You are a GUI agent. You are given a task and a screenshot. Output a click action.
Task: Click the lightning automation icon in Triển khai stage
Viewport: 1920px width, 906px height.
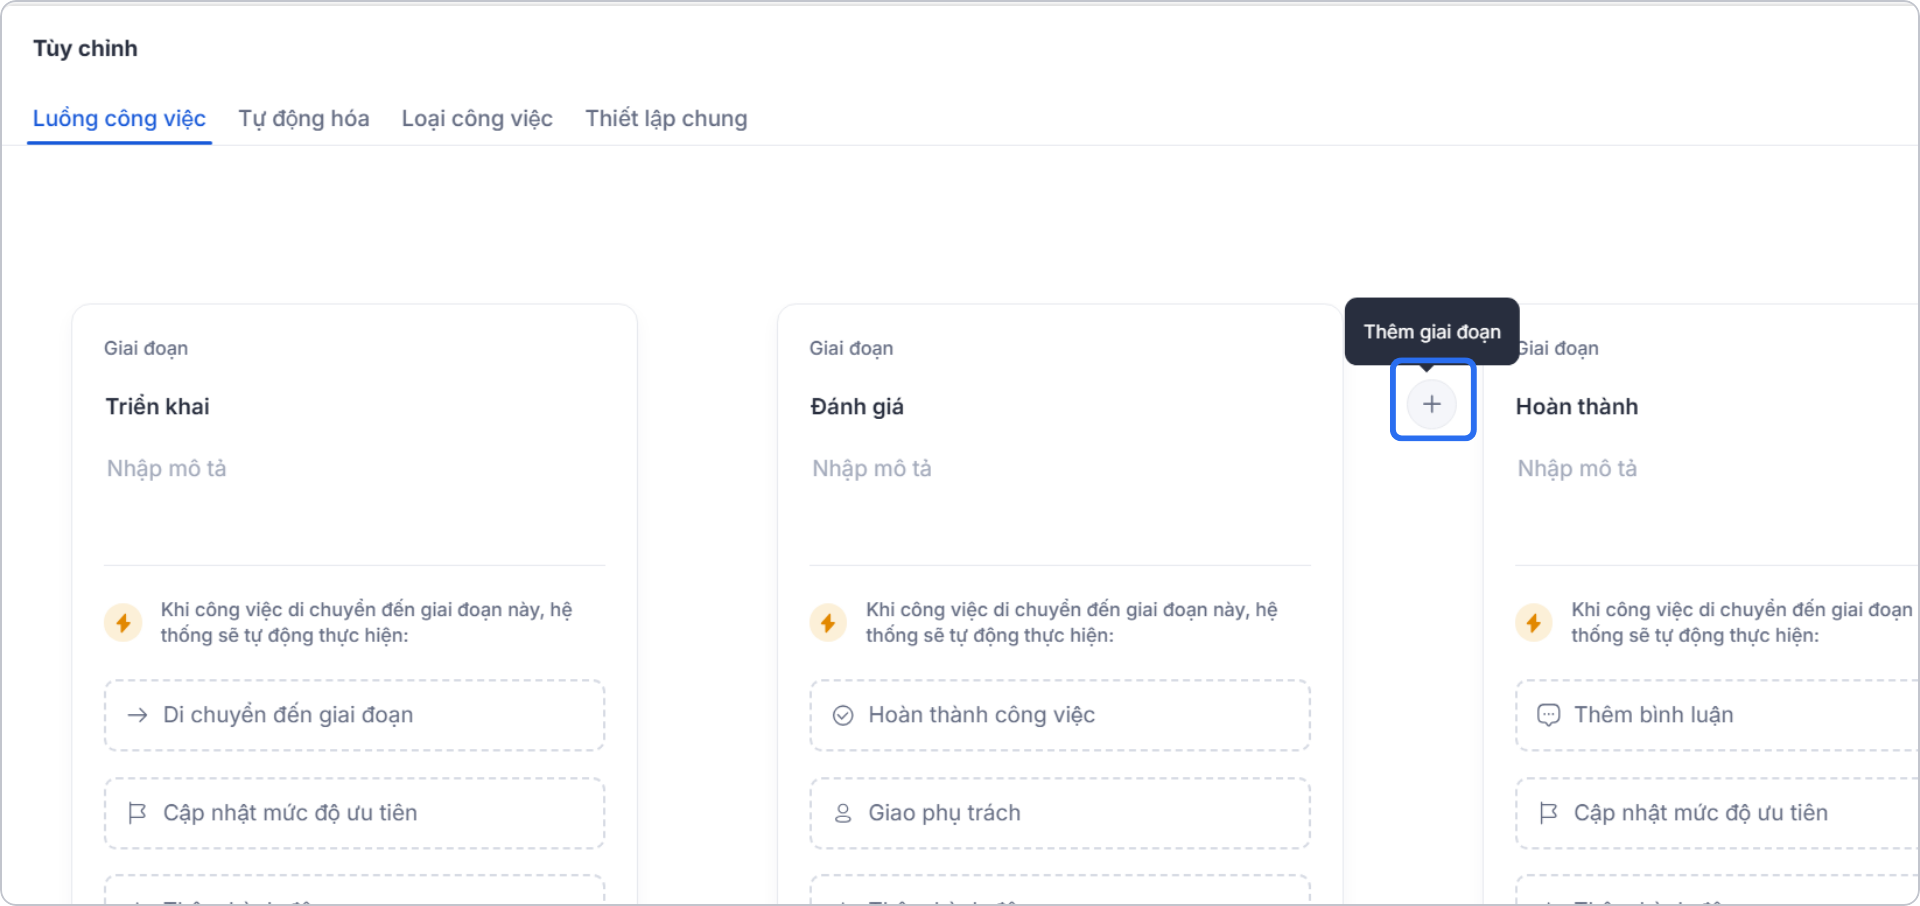(x=122, y=622)
